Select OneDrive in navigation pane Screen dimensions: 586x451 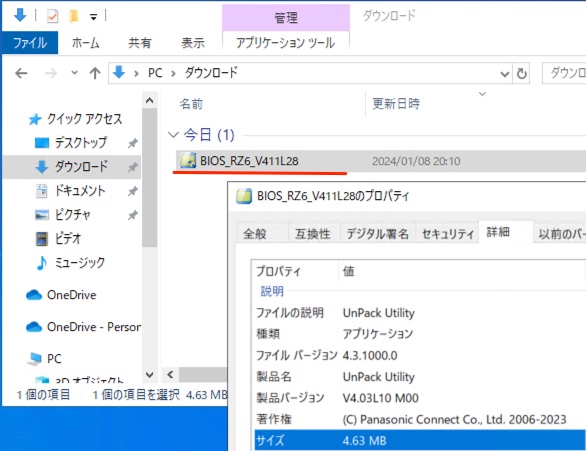(71, 295)
